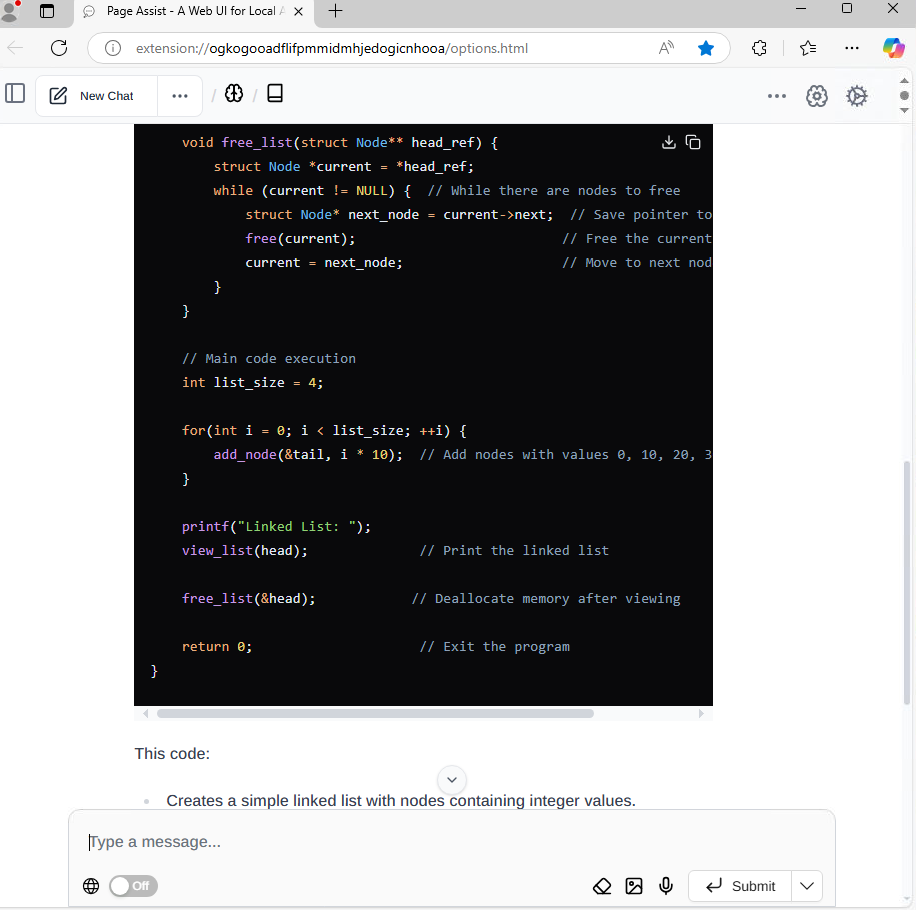Click the globe web search icon

[x=91, y=886]
